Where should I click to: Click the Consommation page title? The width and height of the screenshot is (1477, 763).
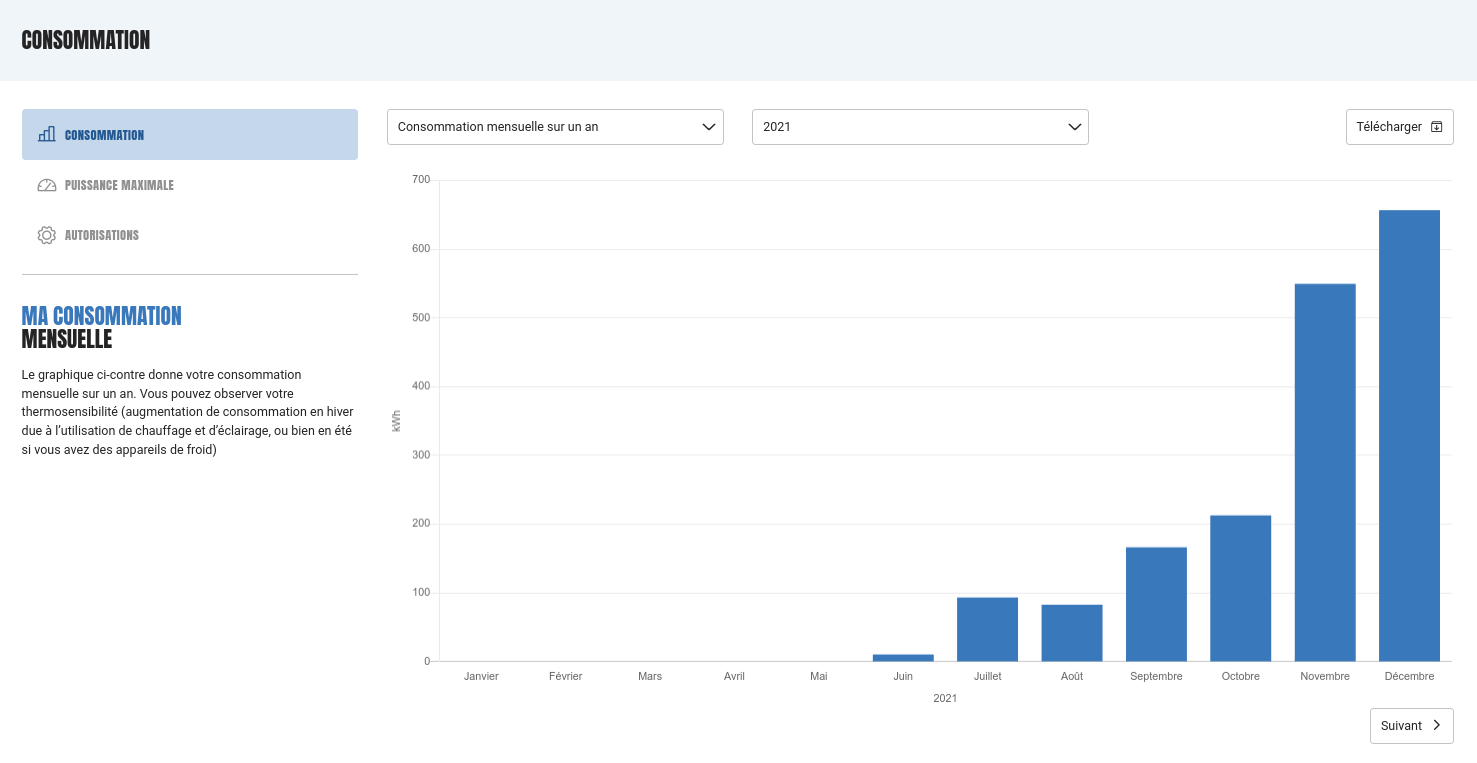pyautogui.click(x=86, y=40)
